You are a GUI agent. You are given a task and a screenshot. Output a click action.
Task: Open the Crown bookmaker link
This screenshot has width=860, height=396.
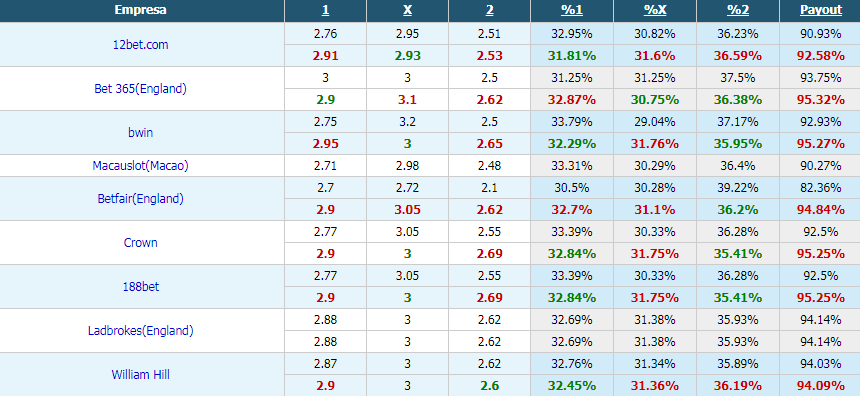click(x=140, y=242)
